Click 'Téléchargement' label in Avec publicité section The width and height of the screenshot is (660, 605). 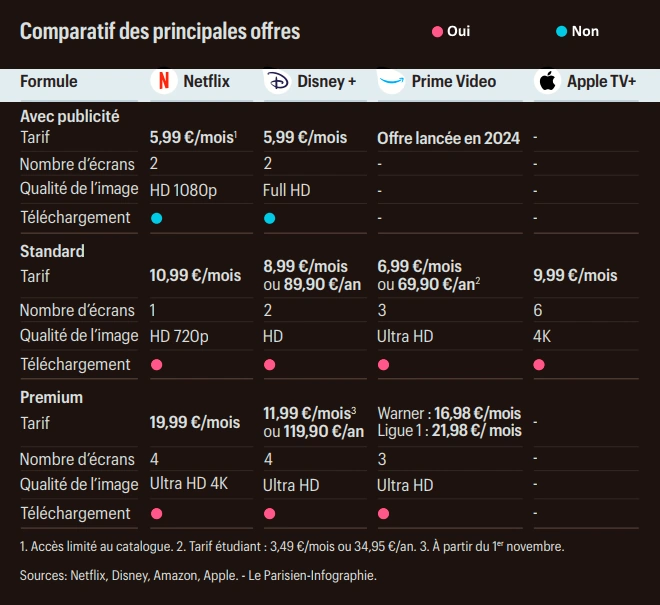click(x=75, y=218)
